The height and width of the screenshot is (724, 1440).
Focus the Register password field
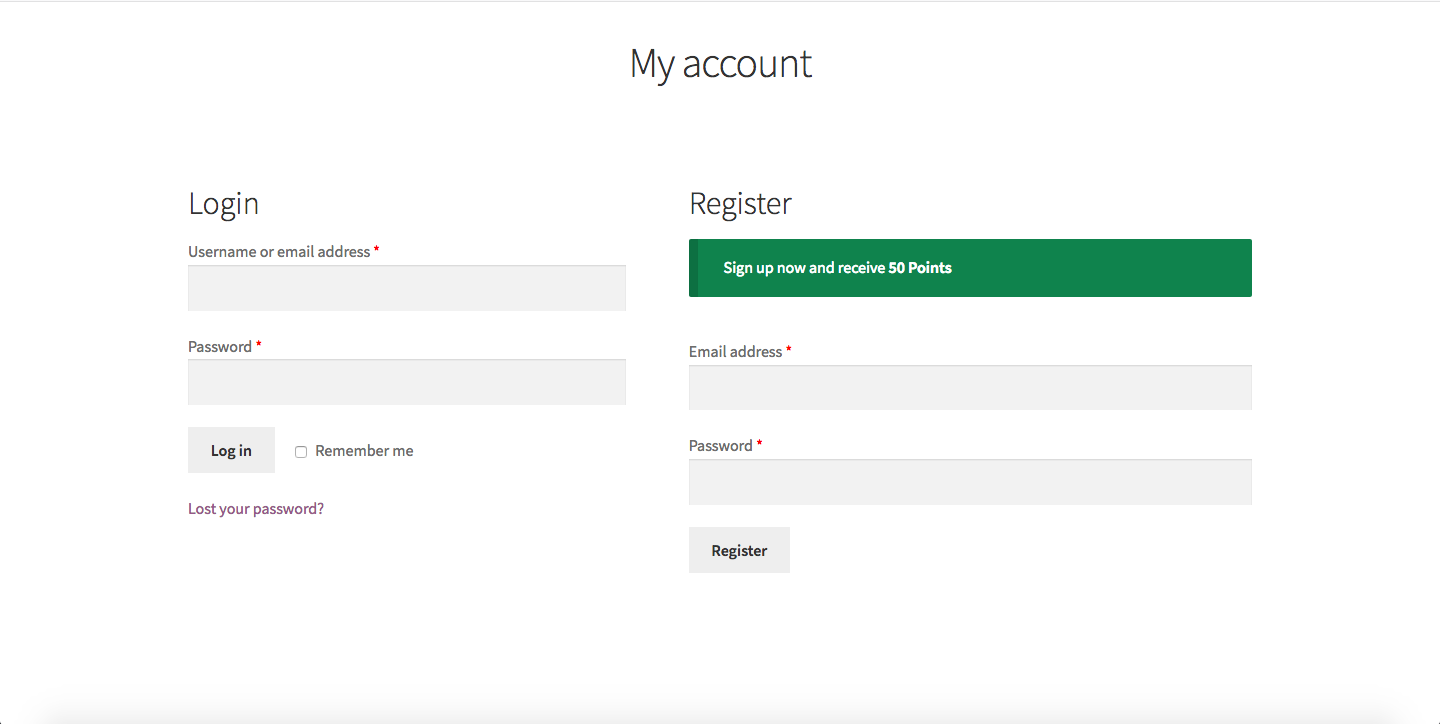point(970,482)
